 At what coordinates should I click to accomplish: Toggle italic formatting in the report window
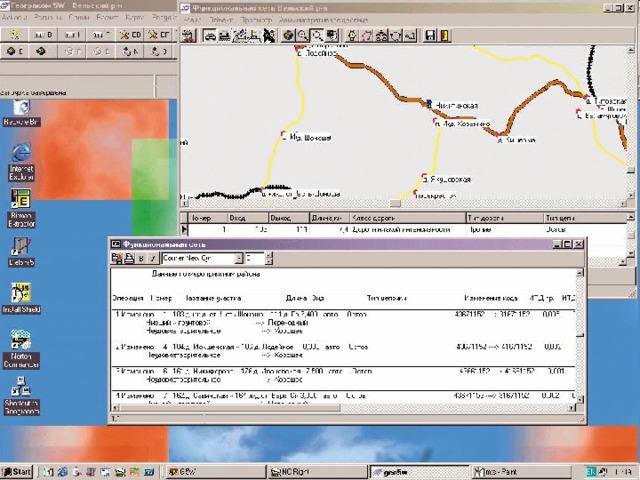click(152, 258)
